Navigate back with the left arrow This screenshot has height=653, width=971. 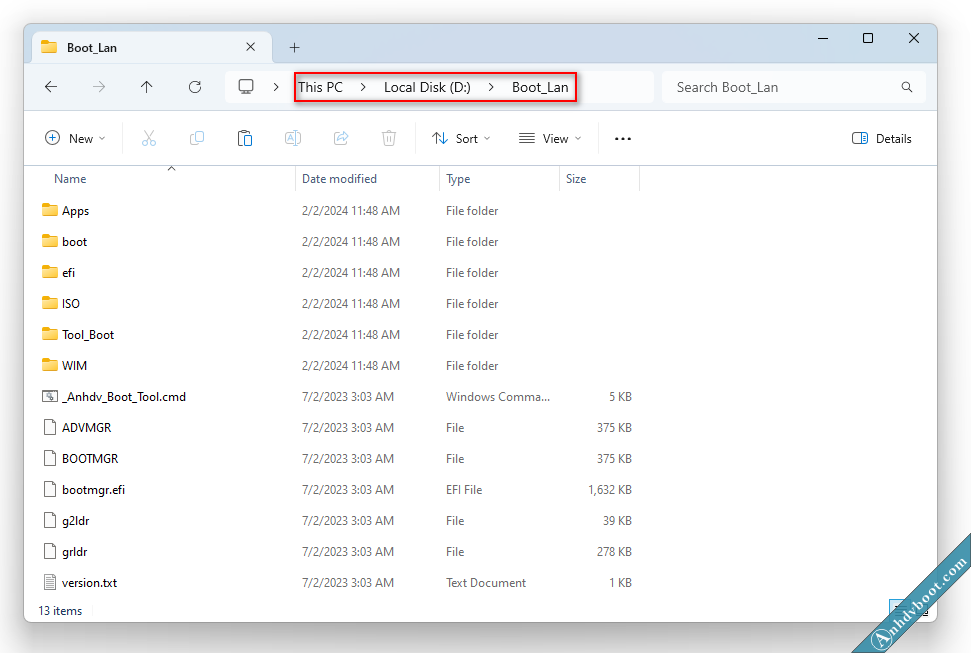pos(51,87)
